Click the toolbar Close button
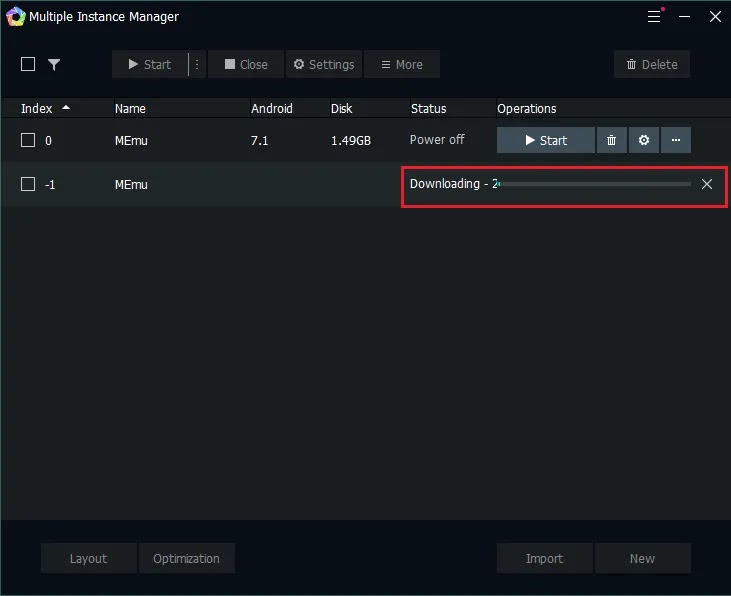731x596 pixels. 246,64
